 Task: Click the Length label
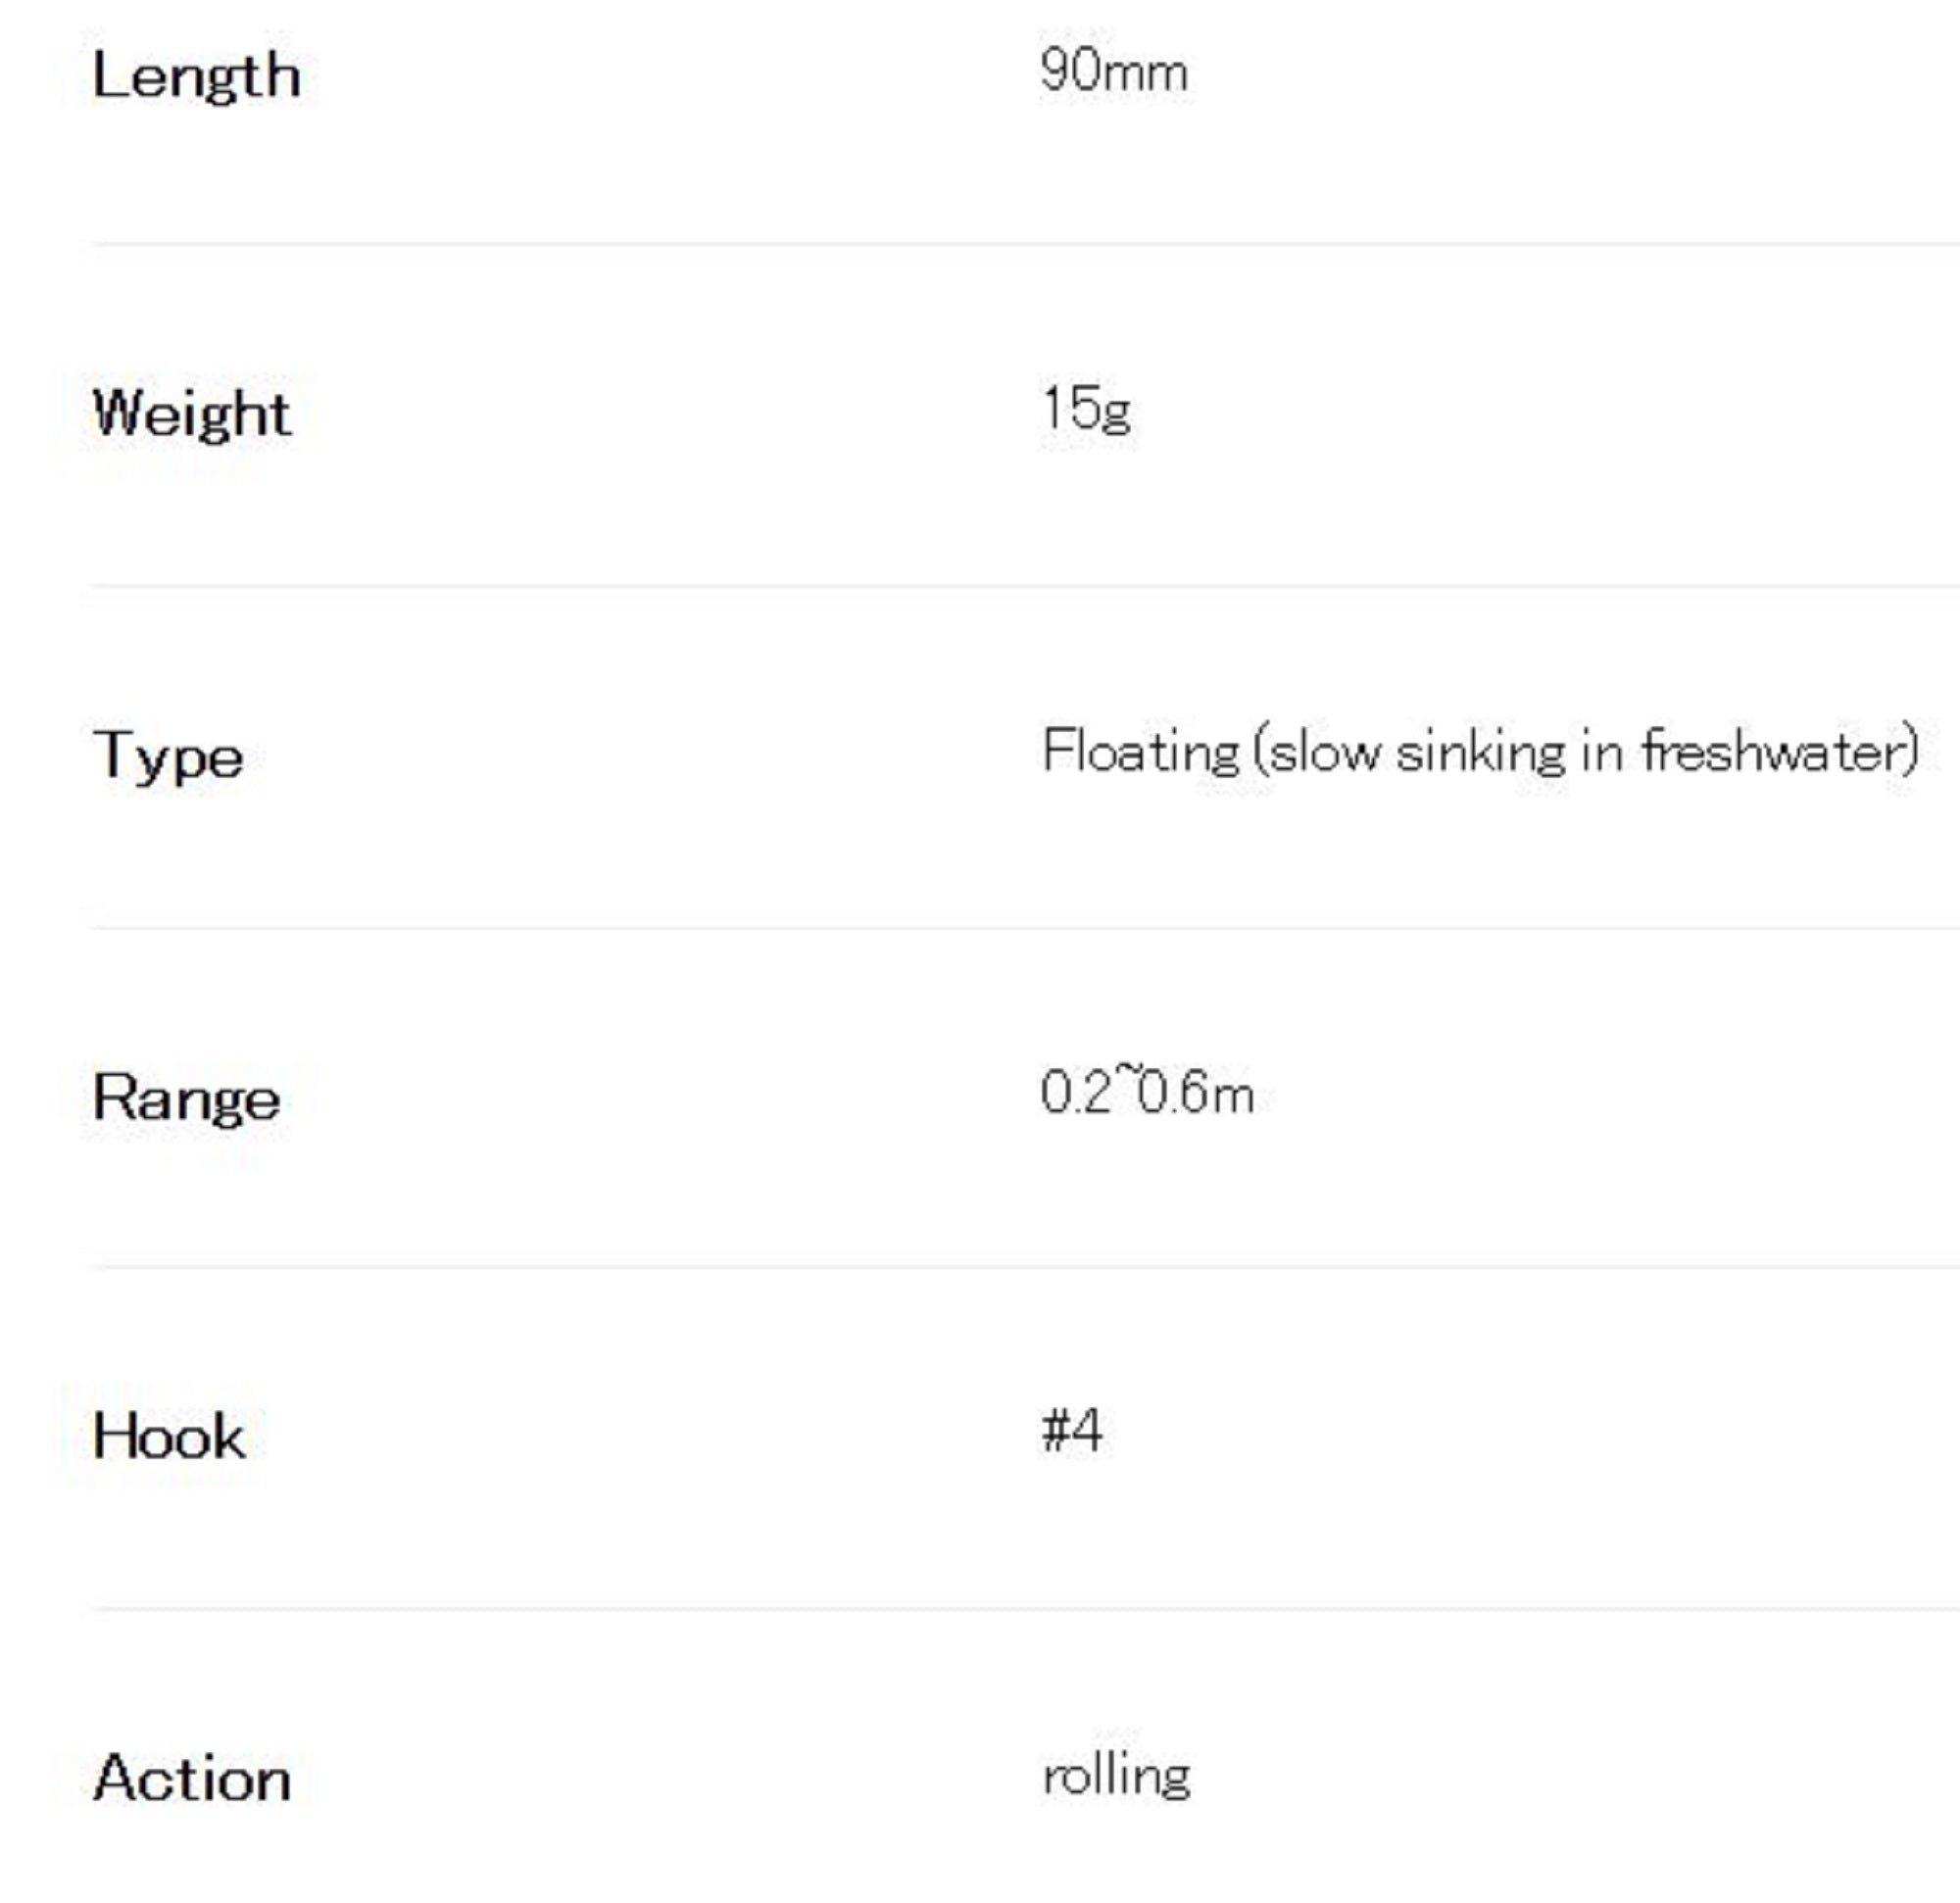pyautogui.click(x=196, y=76)
